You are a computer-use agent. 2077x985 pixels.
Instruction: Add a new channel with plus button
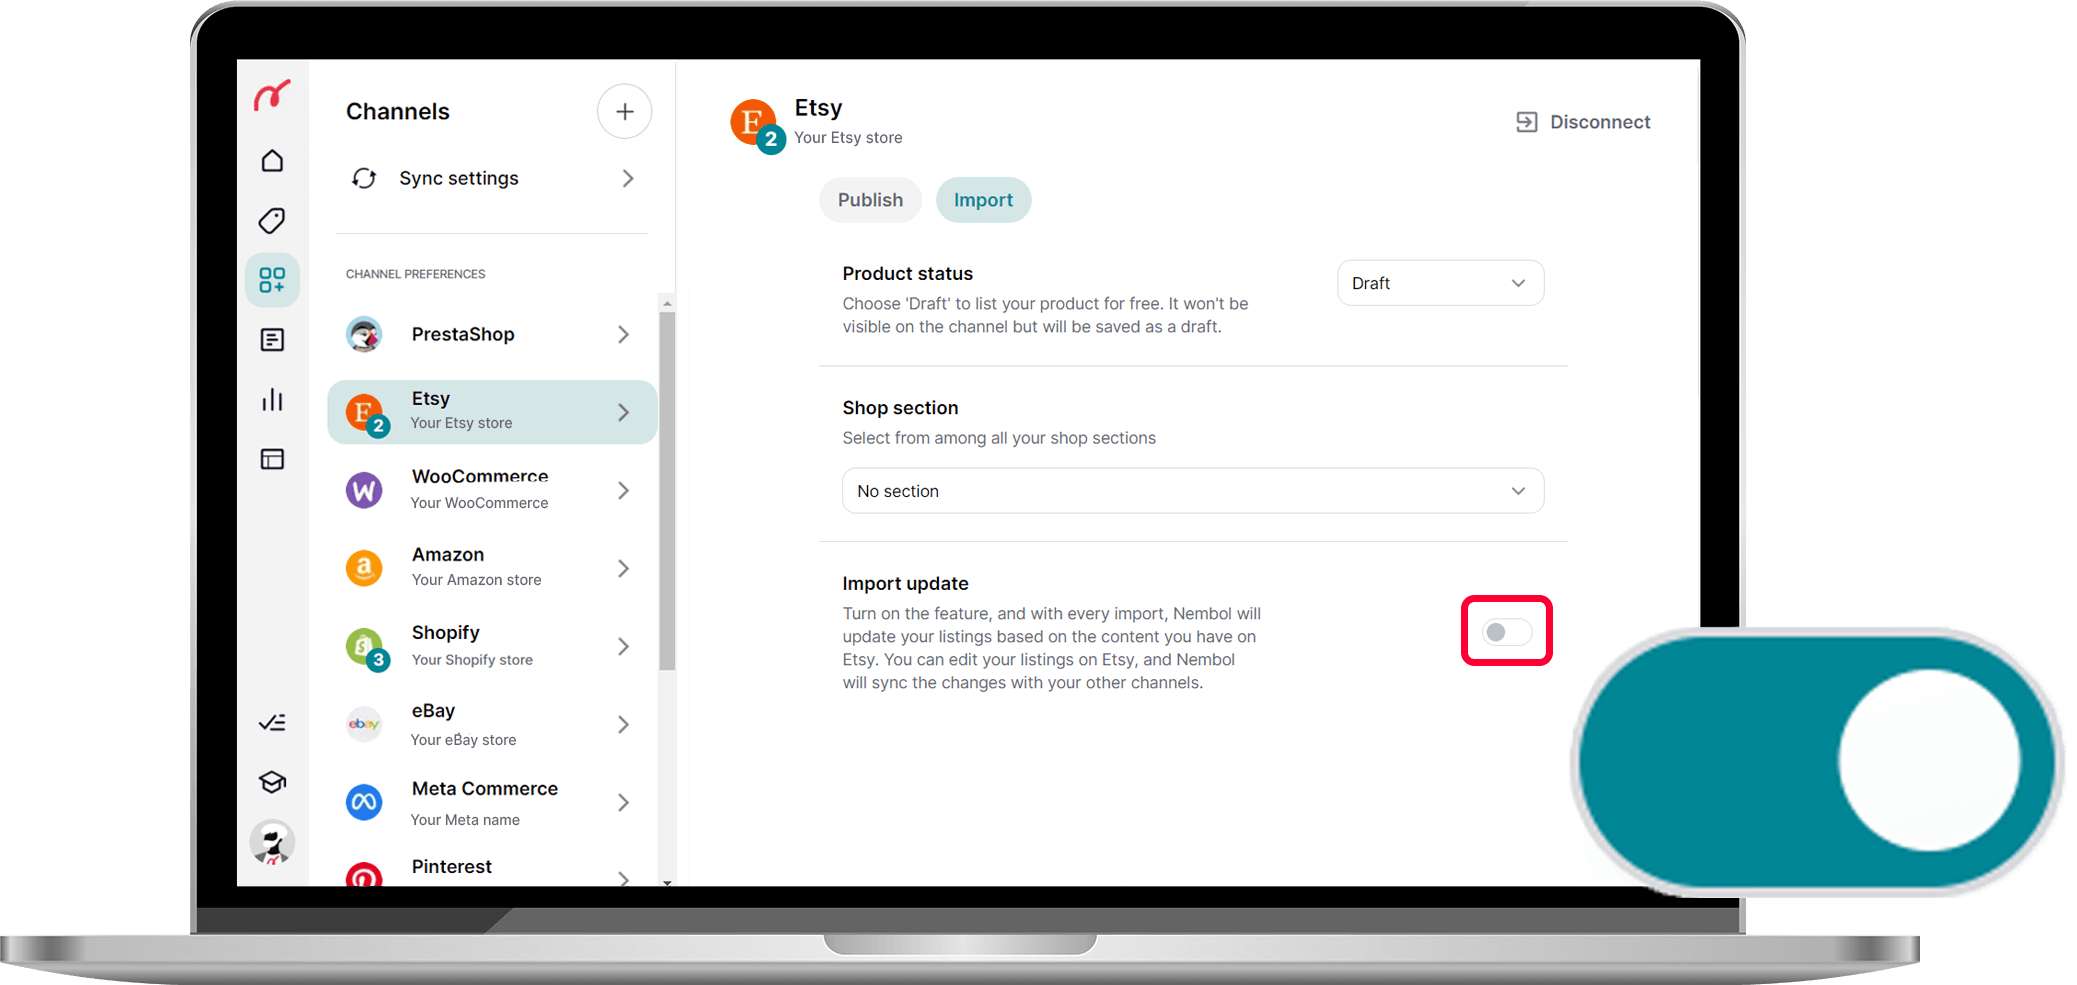pos(625,111)
